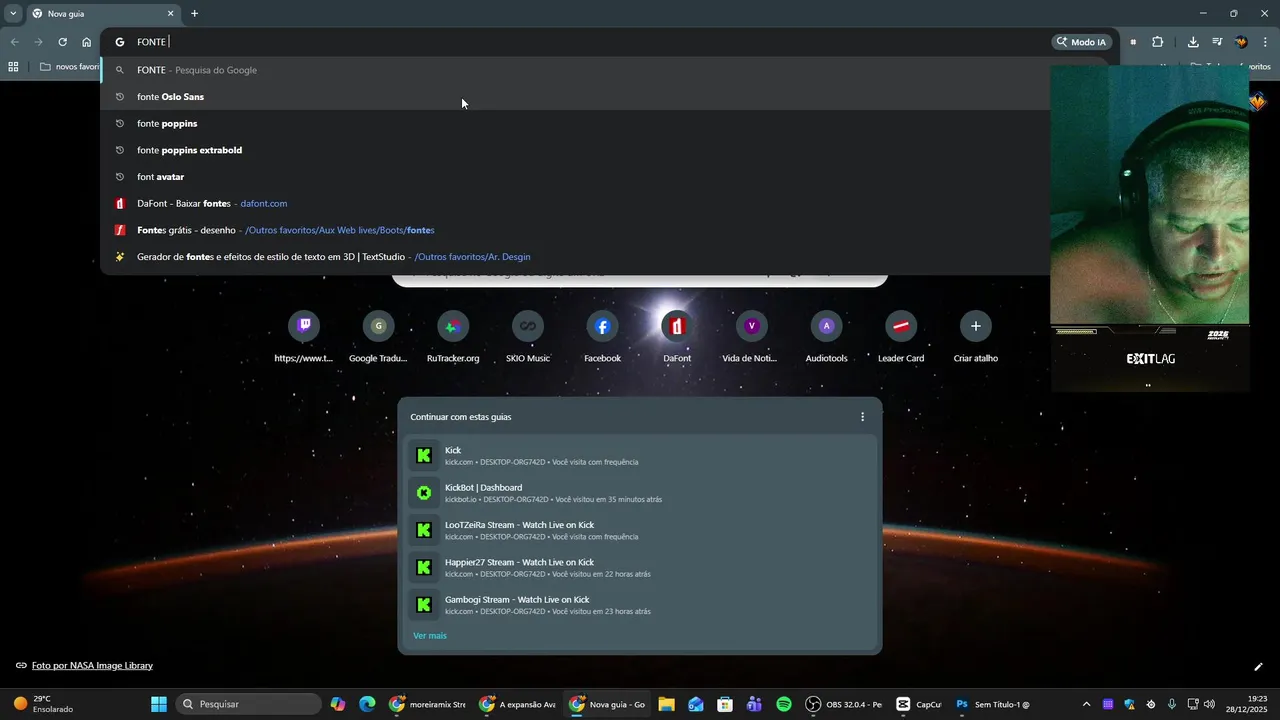
Task: Switch to the CapCut taskbar window
Action: click(x=918, y=704)
